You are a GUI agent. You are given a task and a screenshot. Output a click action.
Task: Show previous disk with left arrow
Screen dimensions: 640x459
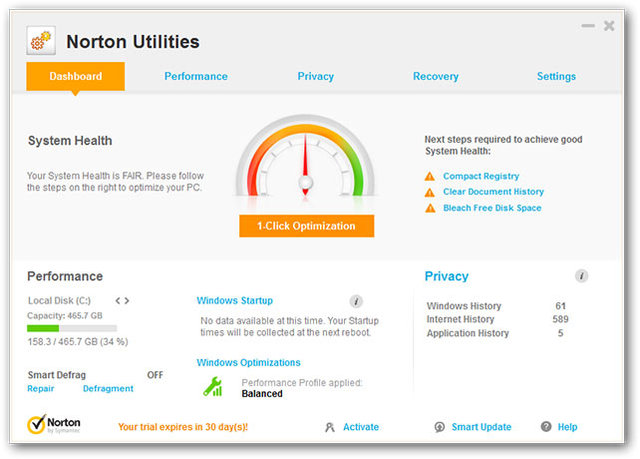tap(118, 301)
